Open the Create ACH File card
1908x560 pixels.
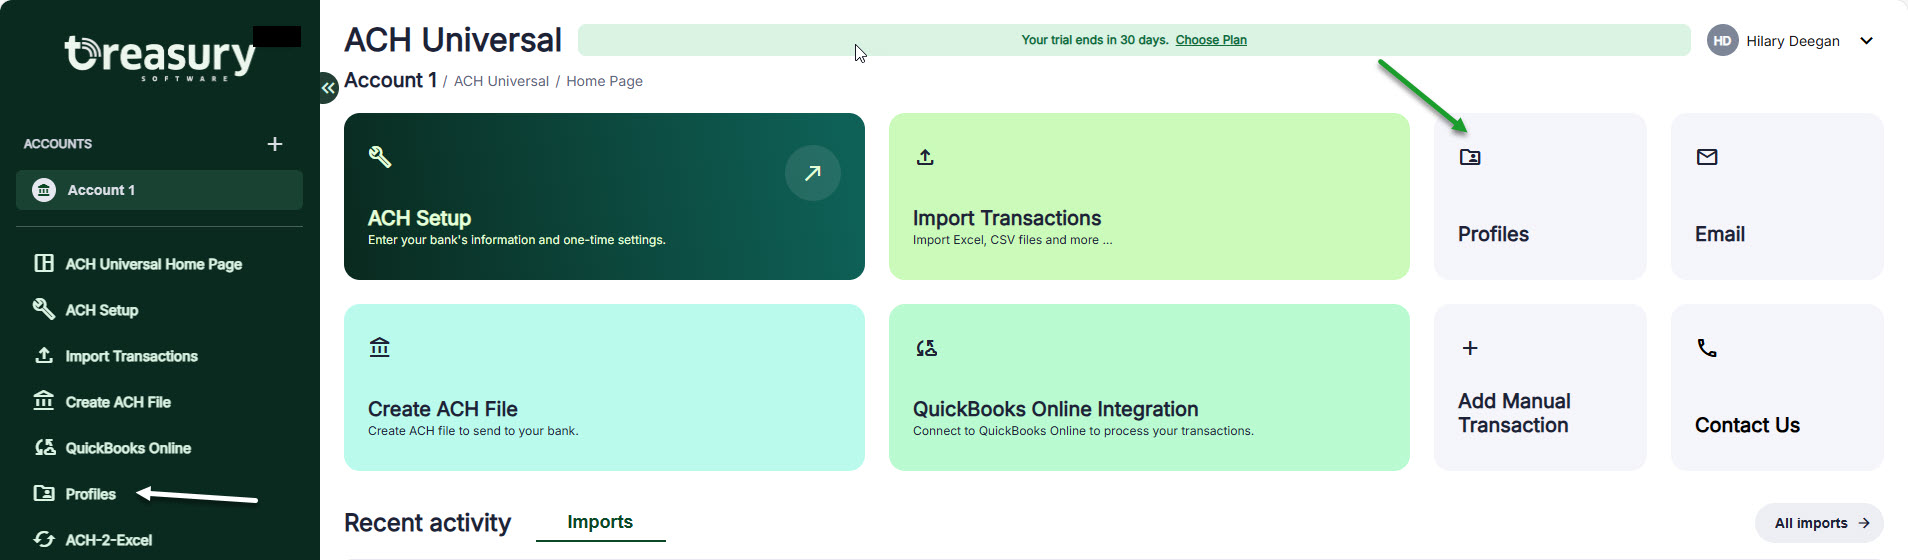(x=604, y=387)
